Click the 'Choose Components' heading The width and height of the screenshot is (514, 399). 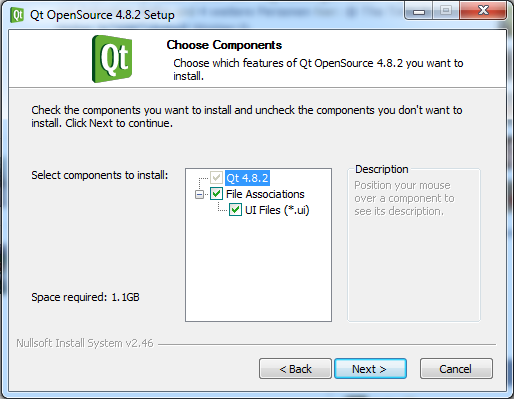click(x=224, y=45)
